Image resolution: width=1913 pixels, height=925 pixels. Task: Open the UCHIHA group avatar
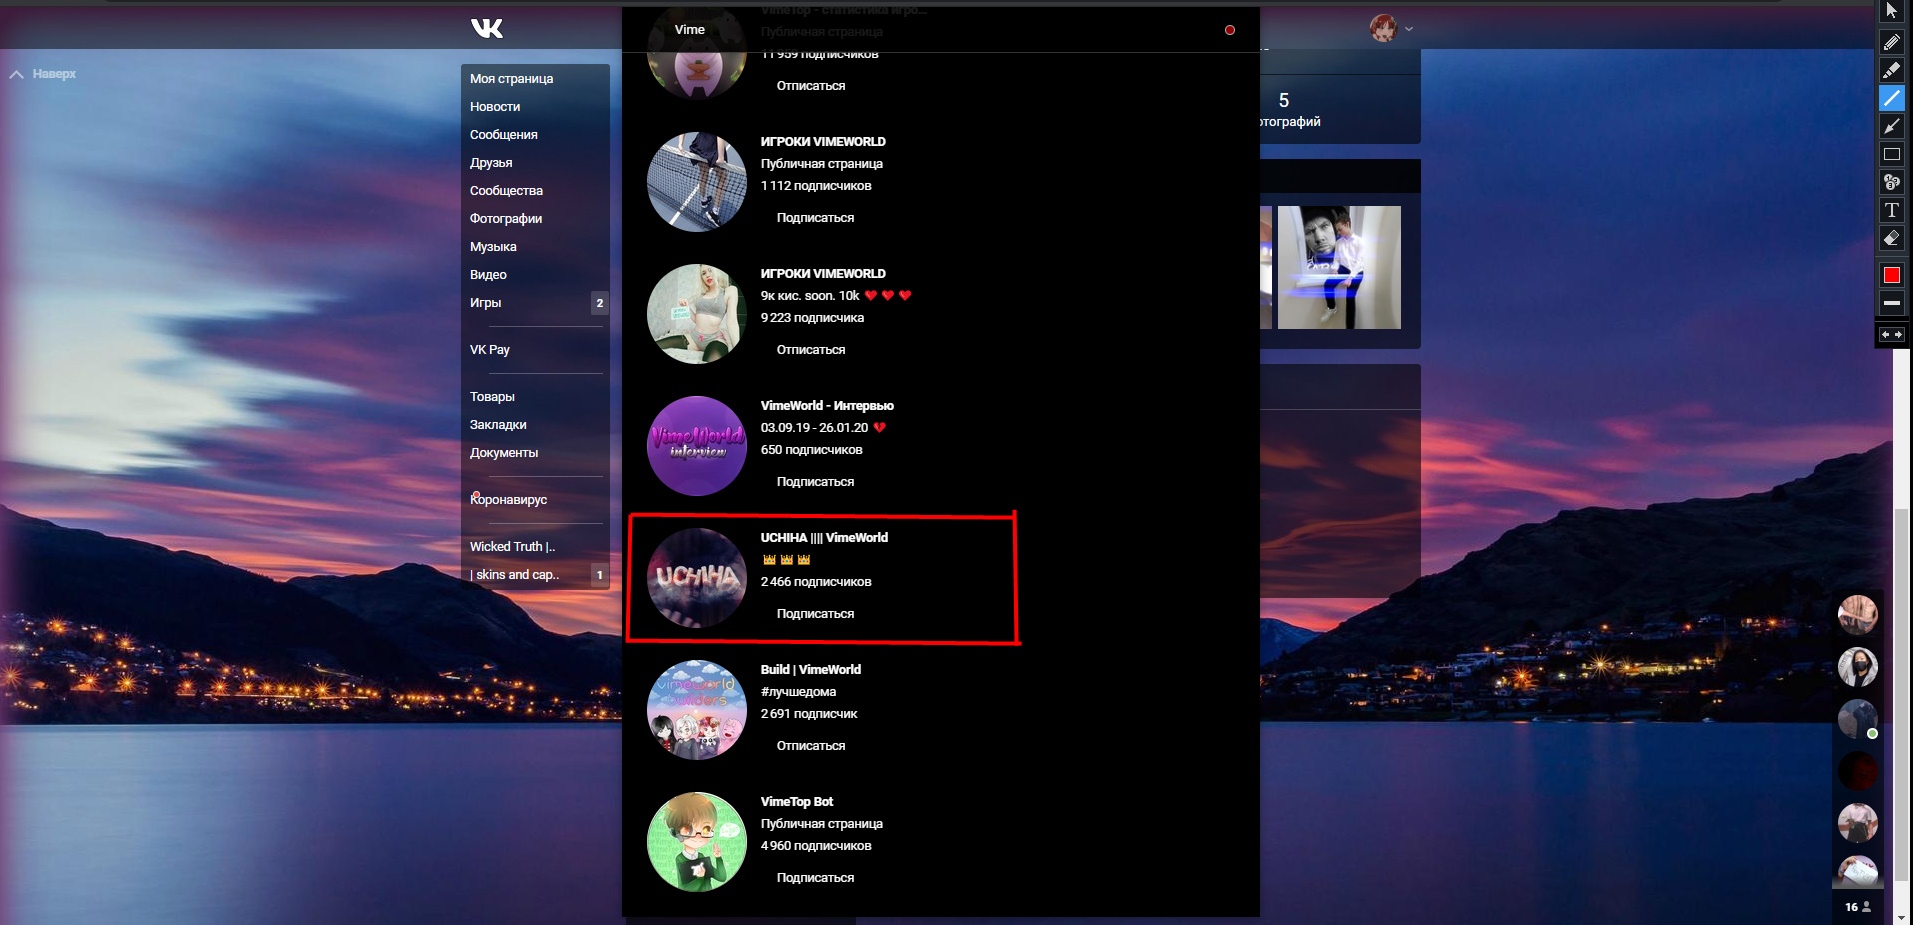click(x=697, y=578)
